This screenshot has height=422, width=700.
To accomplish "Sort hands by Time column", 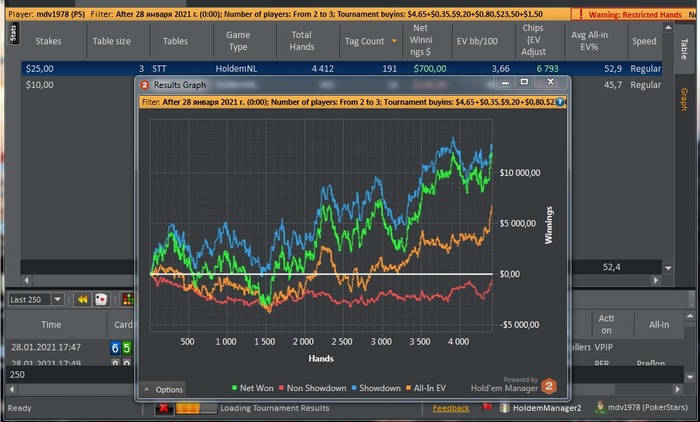I will (51, 325).
